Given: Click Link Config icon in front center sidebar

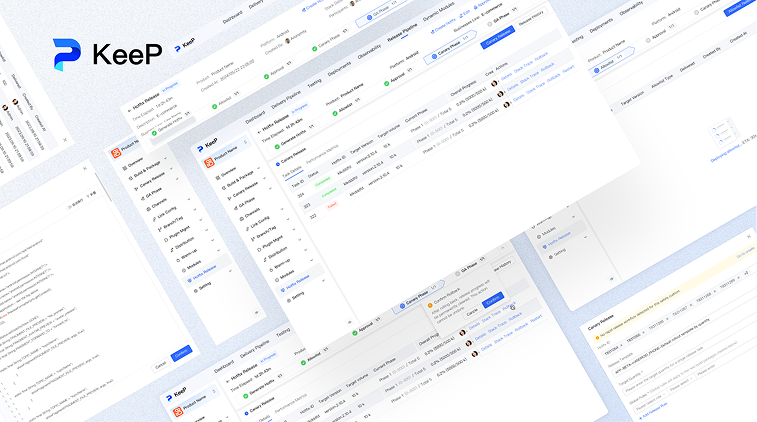Looking at the screenshot, I should pos(247,229).
